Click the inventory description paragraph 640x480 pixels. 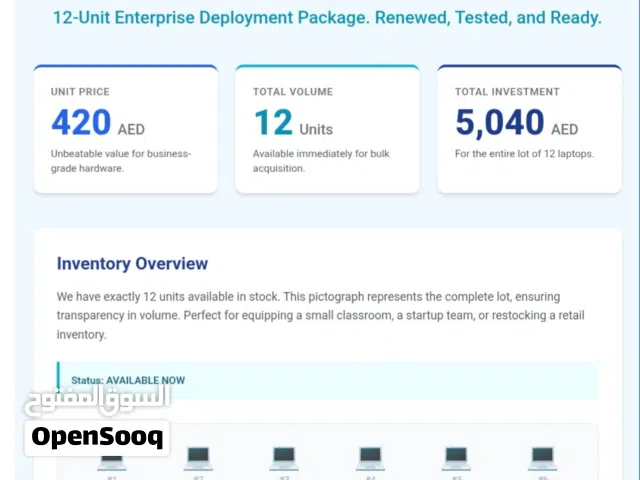[320, 315]
